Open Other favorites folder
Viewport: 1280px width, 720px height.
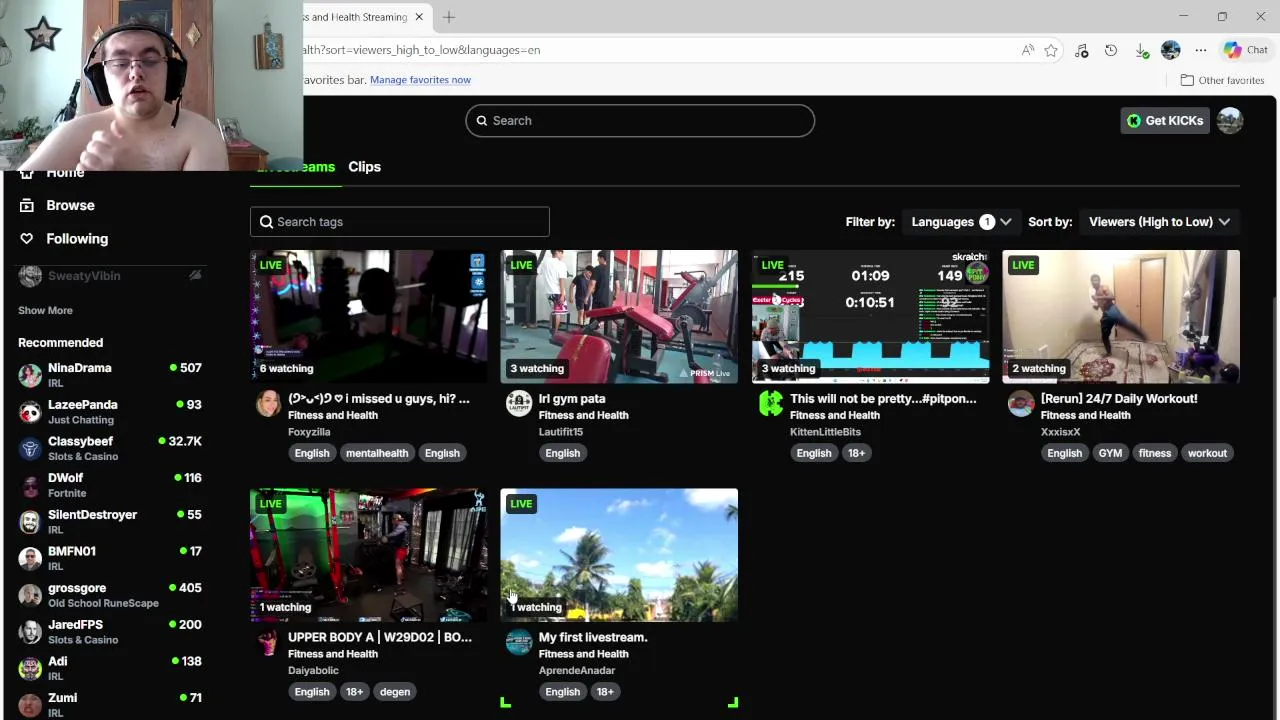click(1222, 80)
